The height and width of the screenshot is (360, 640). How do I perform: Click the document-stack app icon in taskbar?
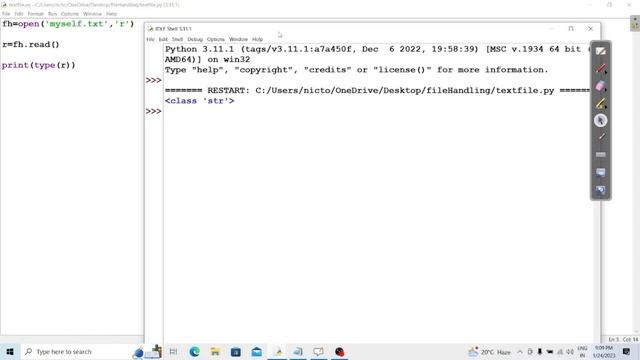(298, 351)
